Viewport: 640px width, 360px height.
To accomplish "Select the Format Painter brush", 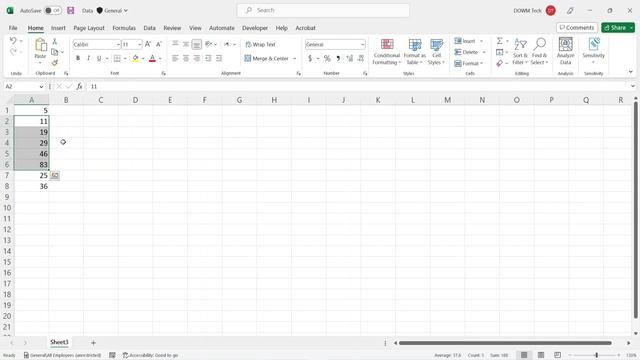I will pos(55,62).
